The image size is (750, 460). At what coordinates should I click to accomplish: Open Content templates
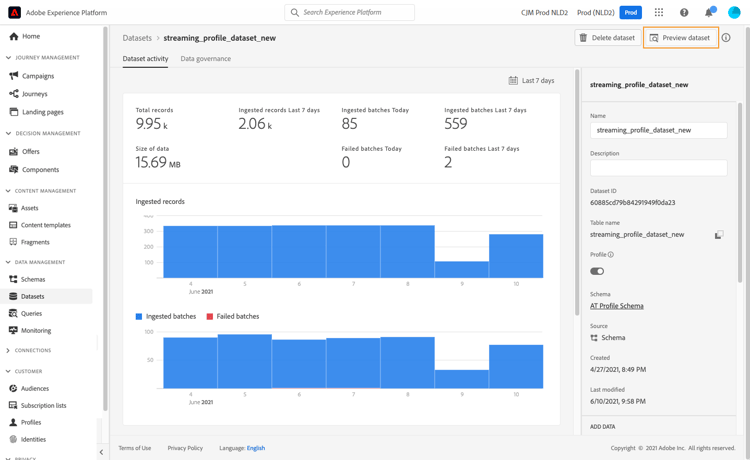coord(40,225)
